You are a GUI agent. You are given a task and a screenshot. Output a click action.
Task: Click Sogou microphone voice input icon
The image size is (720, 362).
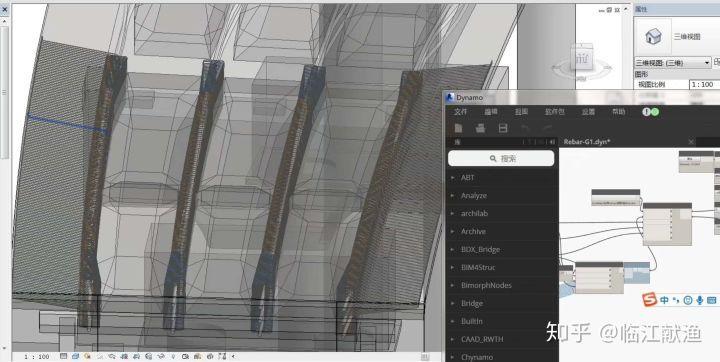(x=699, y=300)
